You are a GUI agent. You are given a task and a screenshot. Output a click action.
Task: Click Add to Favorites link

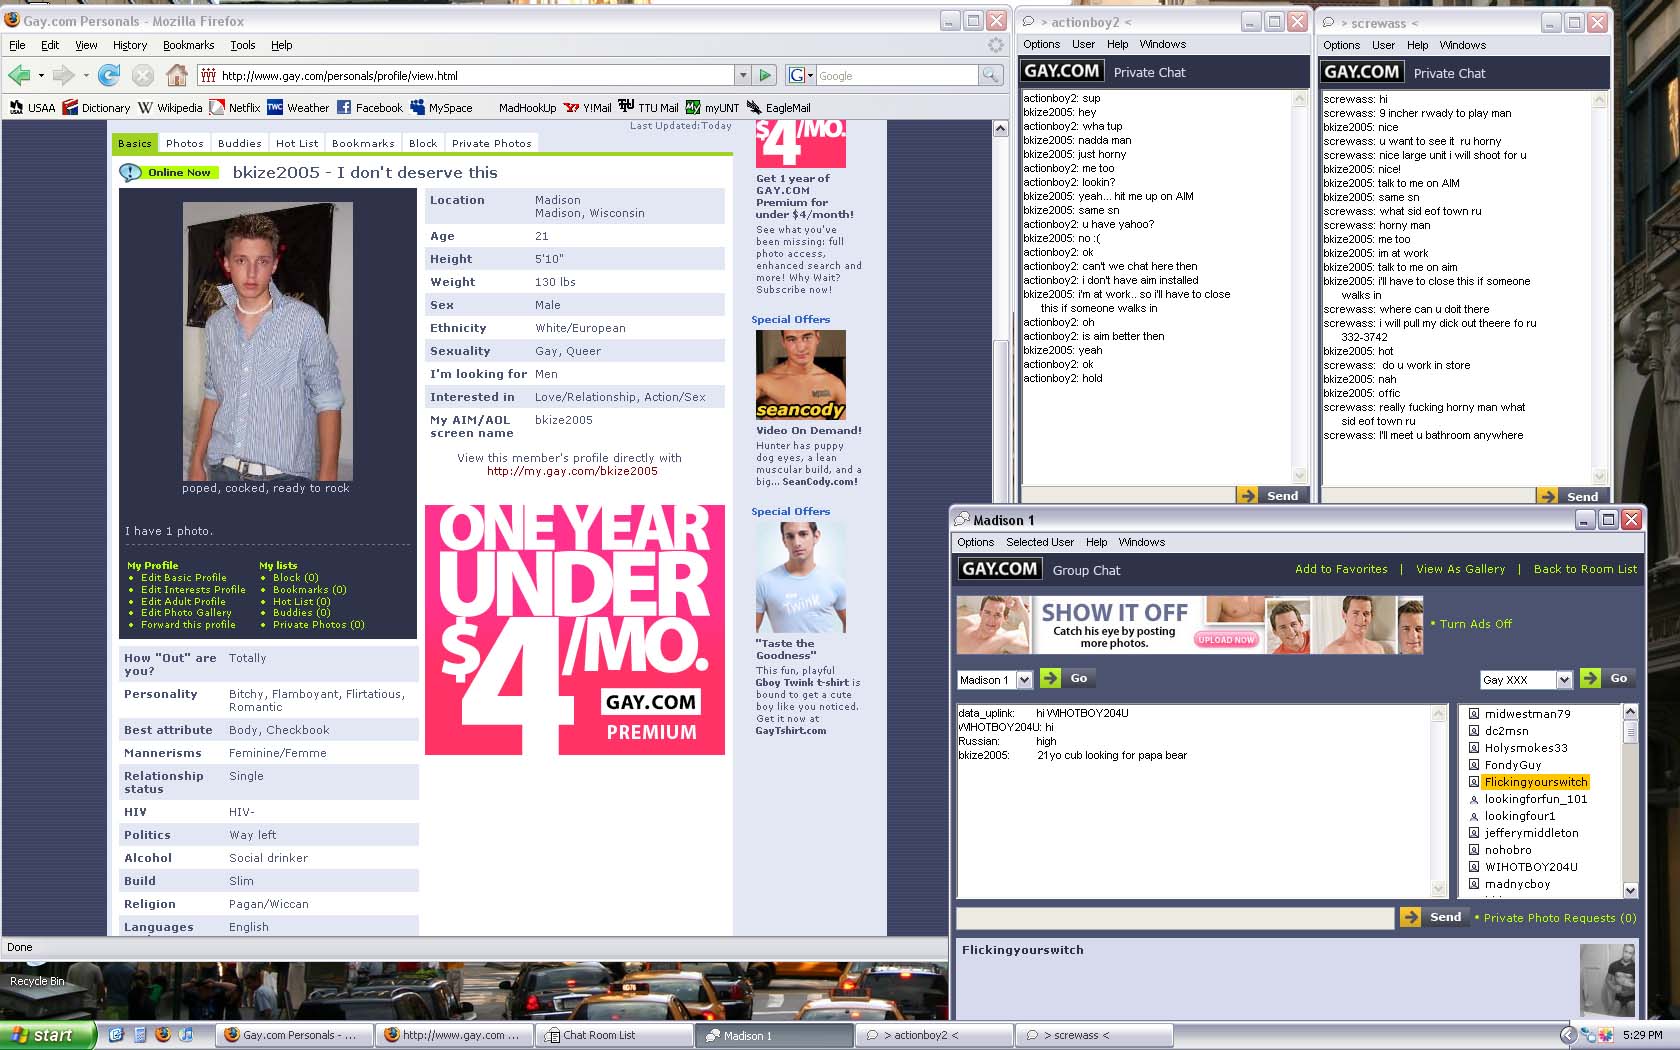tap(1341, 569)
